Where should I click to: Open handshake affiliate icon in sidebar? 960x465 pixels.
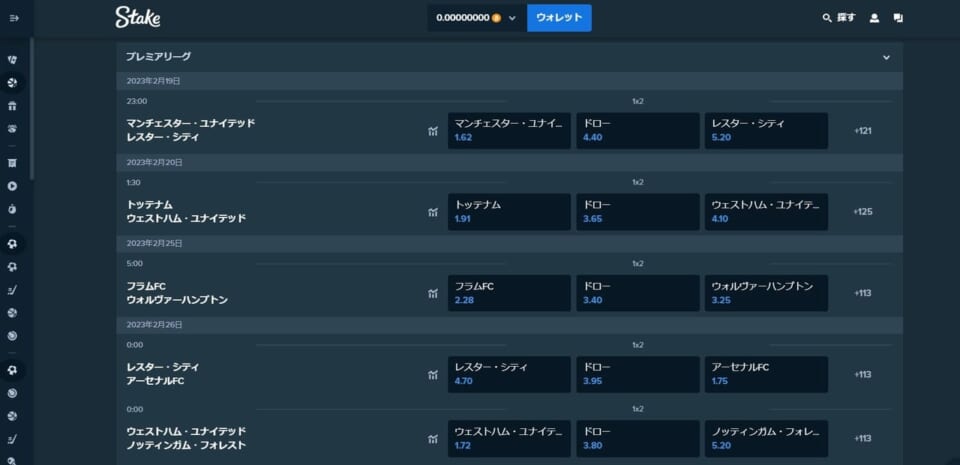(x=12, y=129)
